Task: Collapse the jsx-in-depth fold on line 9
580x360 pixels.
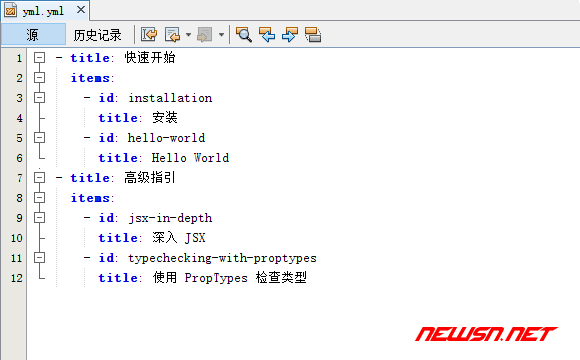Action: point(39,218)
